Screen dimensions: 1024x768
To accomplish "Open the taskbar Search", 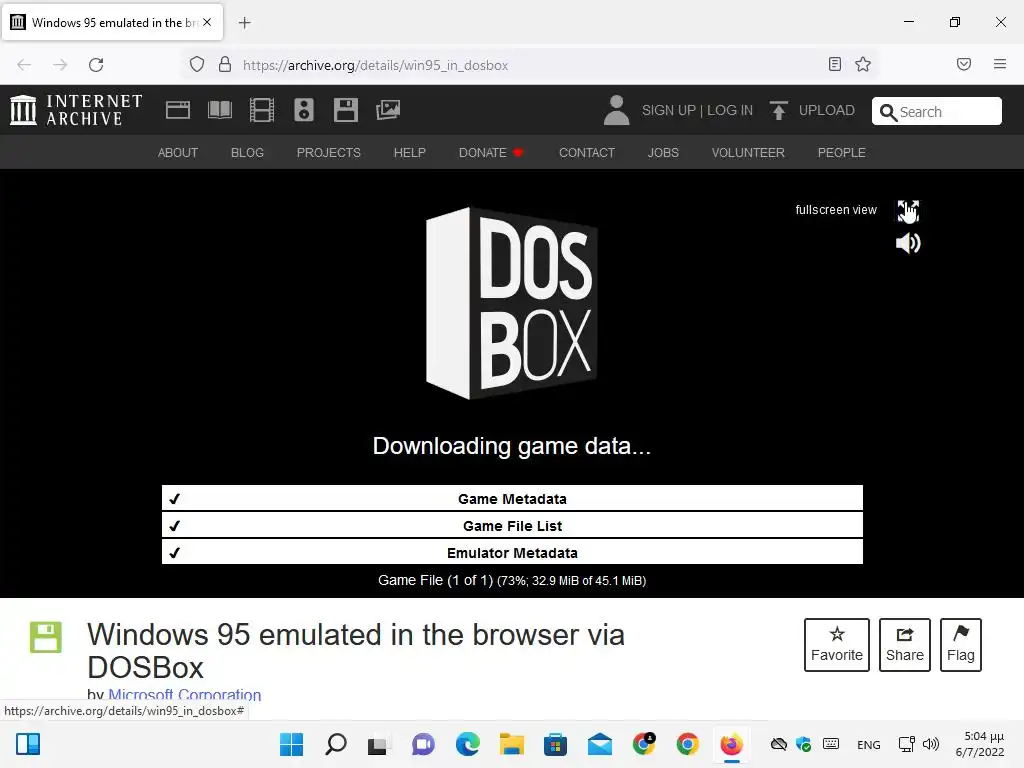I will (336, 744).
